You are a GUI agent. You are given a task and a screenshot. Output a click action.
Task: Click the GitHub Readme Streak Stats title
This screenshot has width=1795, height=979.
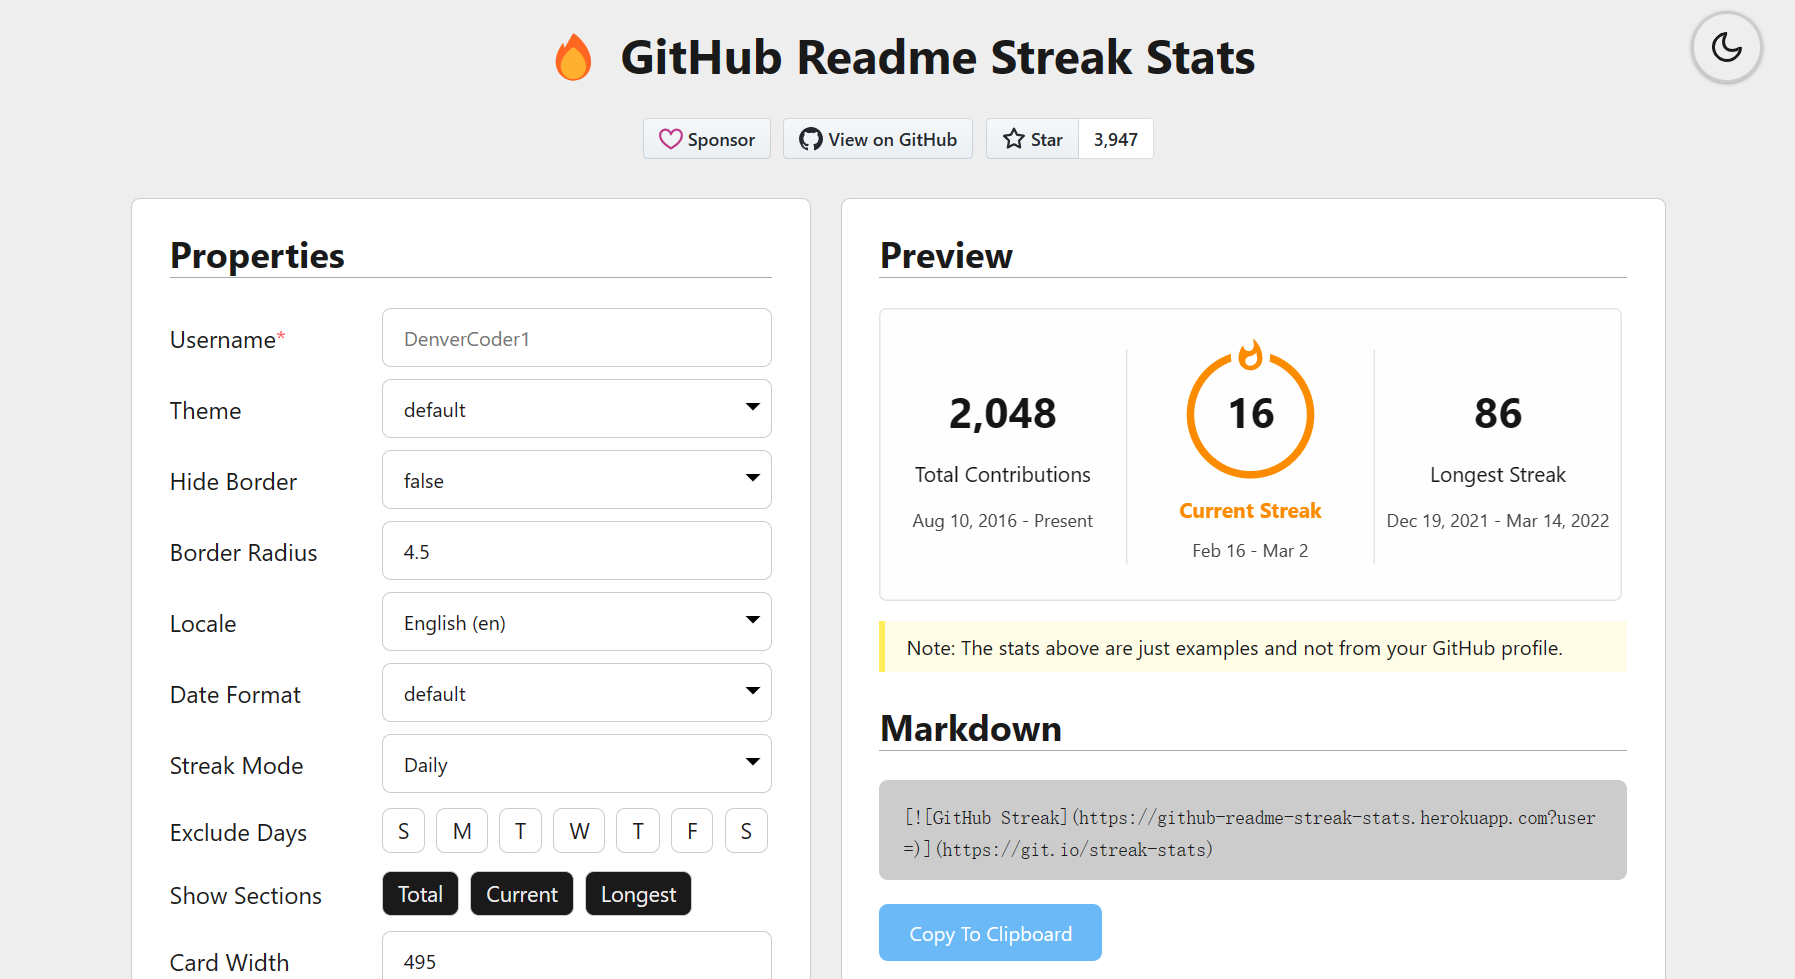click(938, 57)
